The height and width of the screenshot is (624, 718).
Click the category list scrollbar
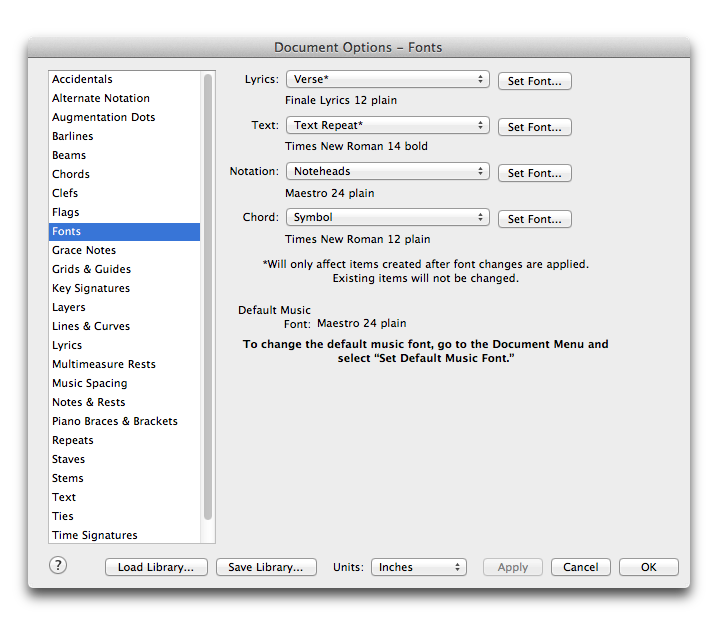tap(208, 297)
